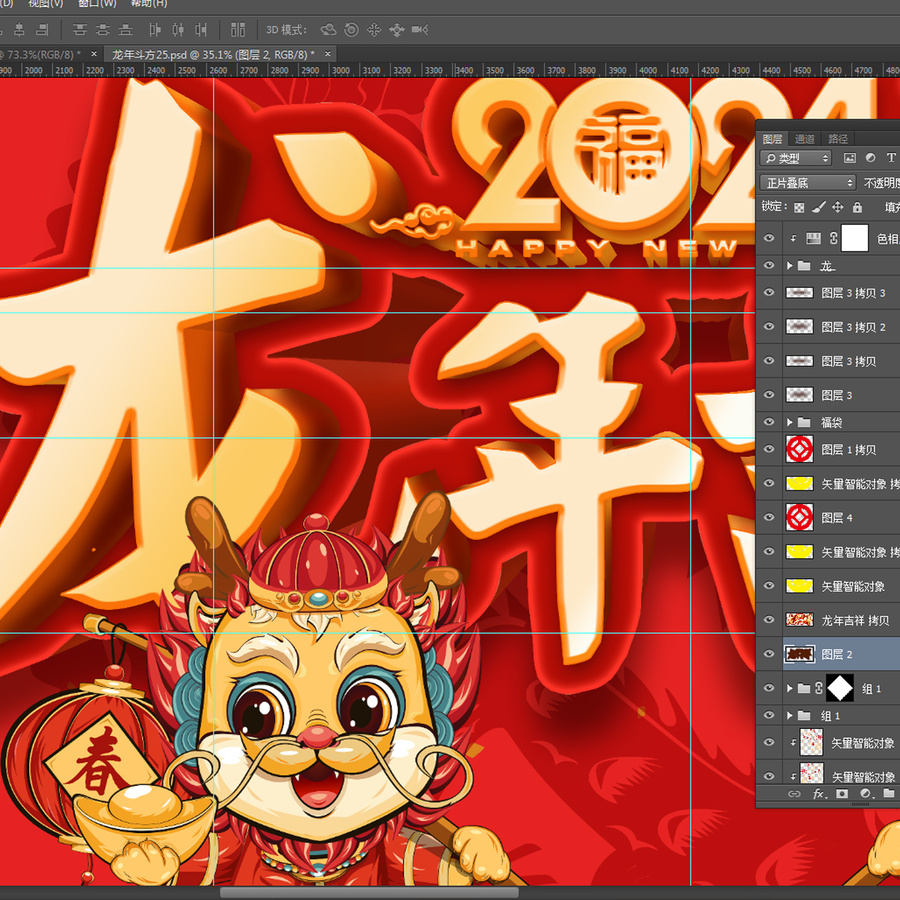This screenshot has height=900, width=900.
Task: Toggle eye for the 福袋 group
Action: click(769, 422)
